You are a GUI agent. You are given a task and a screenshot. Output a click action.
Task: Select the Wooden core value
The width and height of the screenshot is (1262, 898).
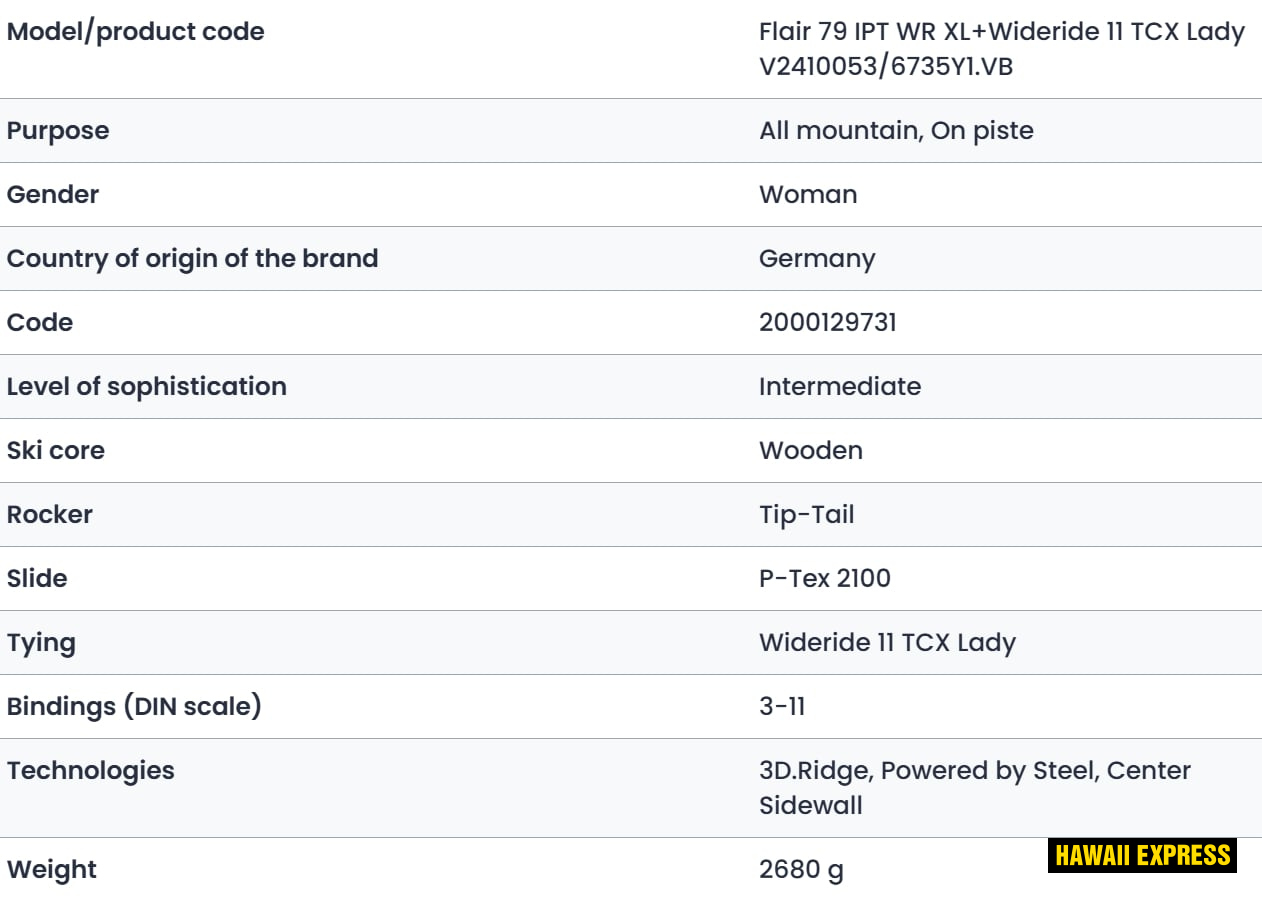click(811, 451)
